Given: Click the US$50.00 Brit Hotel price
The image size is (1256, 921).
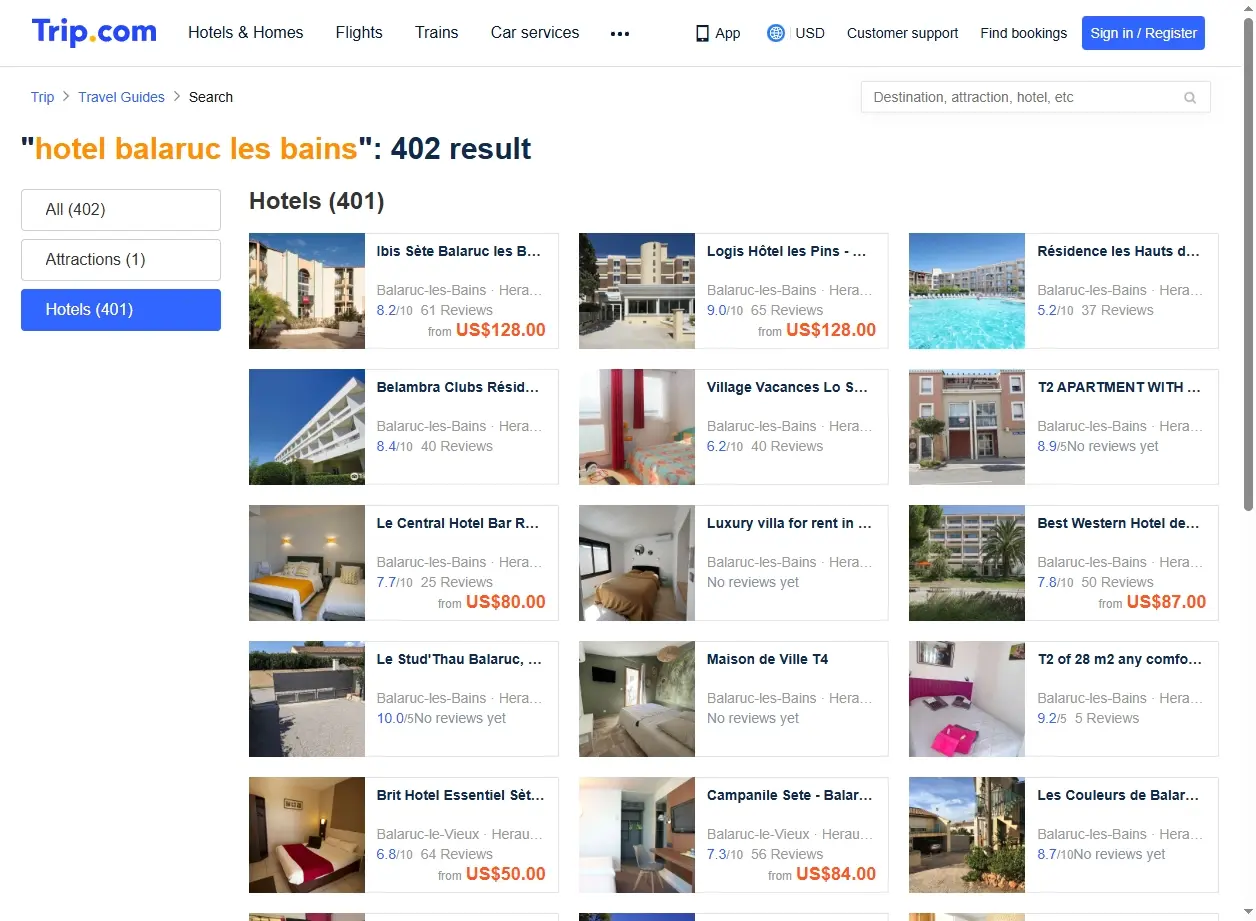Looking at the screenshot, I should click(506, 874).
